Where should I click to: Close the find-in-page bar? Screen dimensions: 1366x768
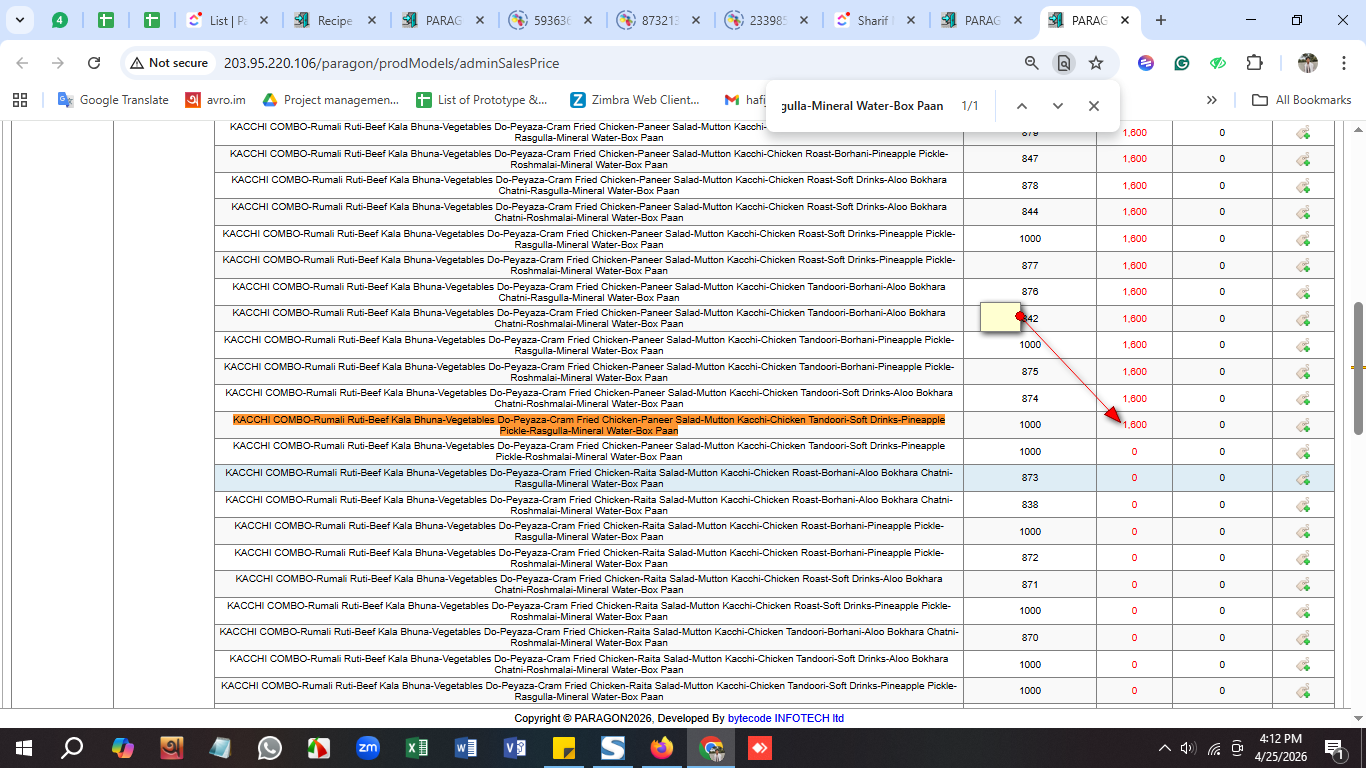[1093, 106]
